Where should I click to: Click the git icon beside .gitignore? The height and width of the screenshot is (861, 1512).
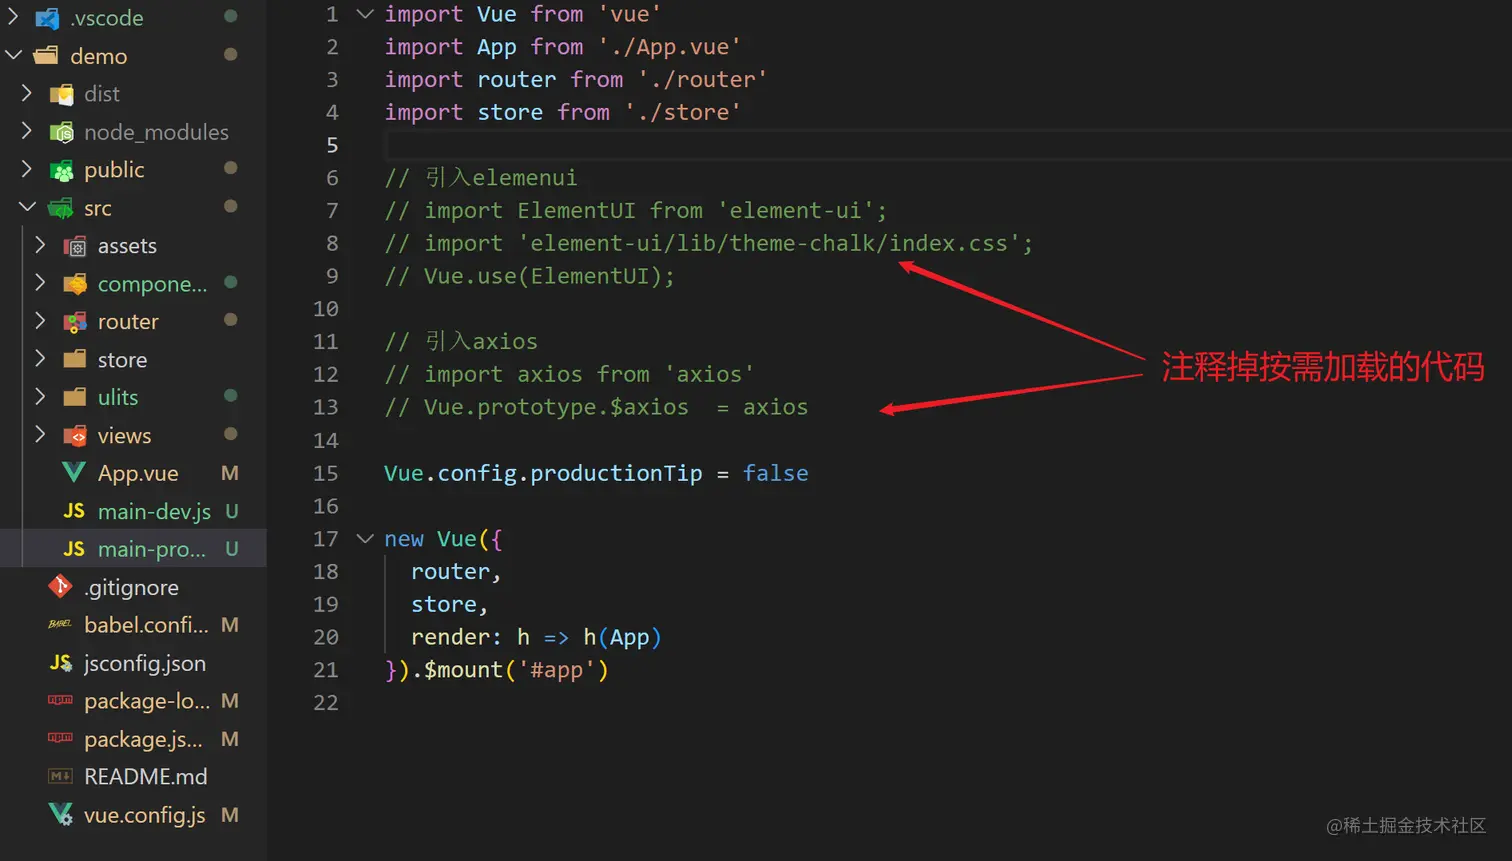[61, 587]
